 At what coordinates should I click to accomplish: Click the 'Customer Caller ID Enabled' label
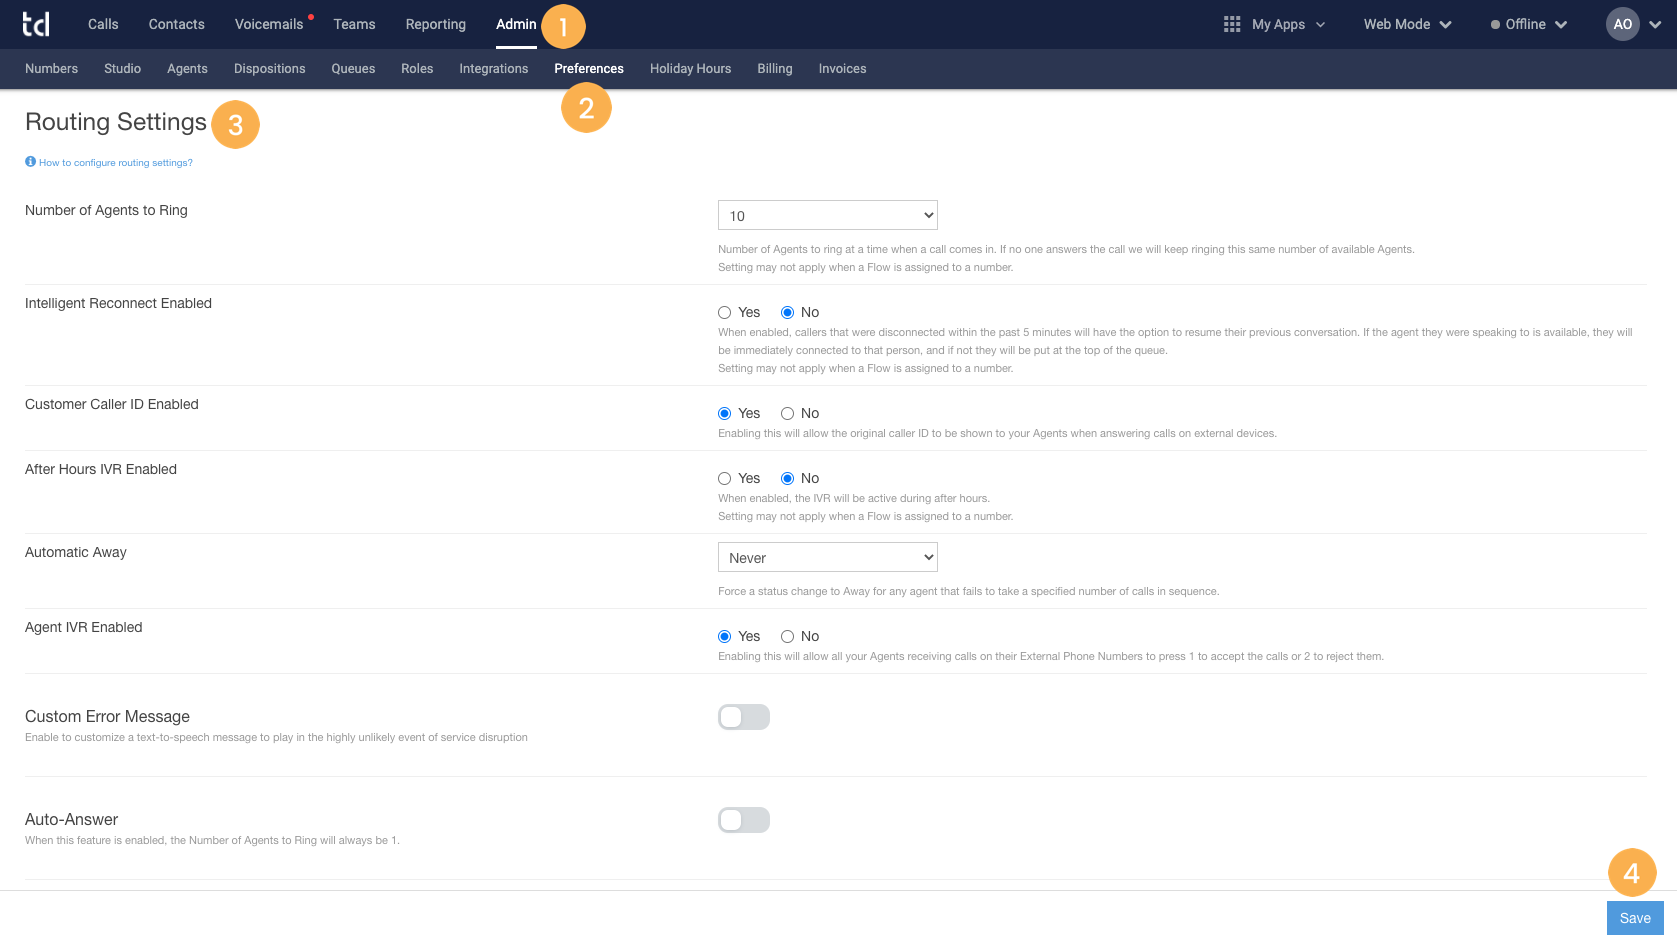112,404
